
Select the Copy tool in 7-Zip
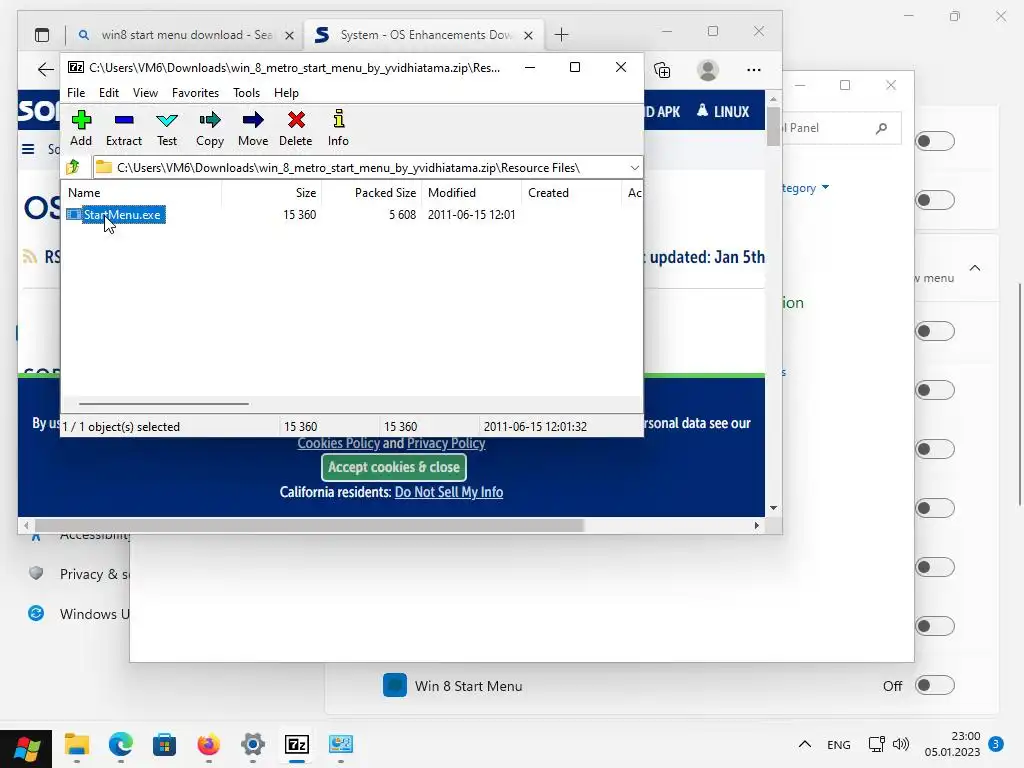(x=210, y=128)
